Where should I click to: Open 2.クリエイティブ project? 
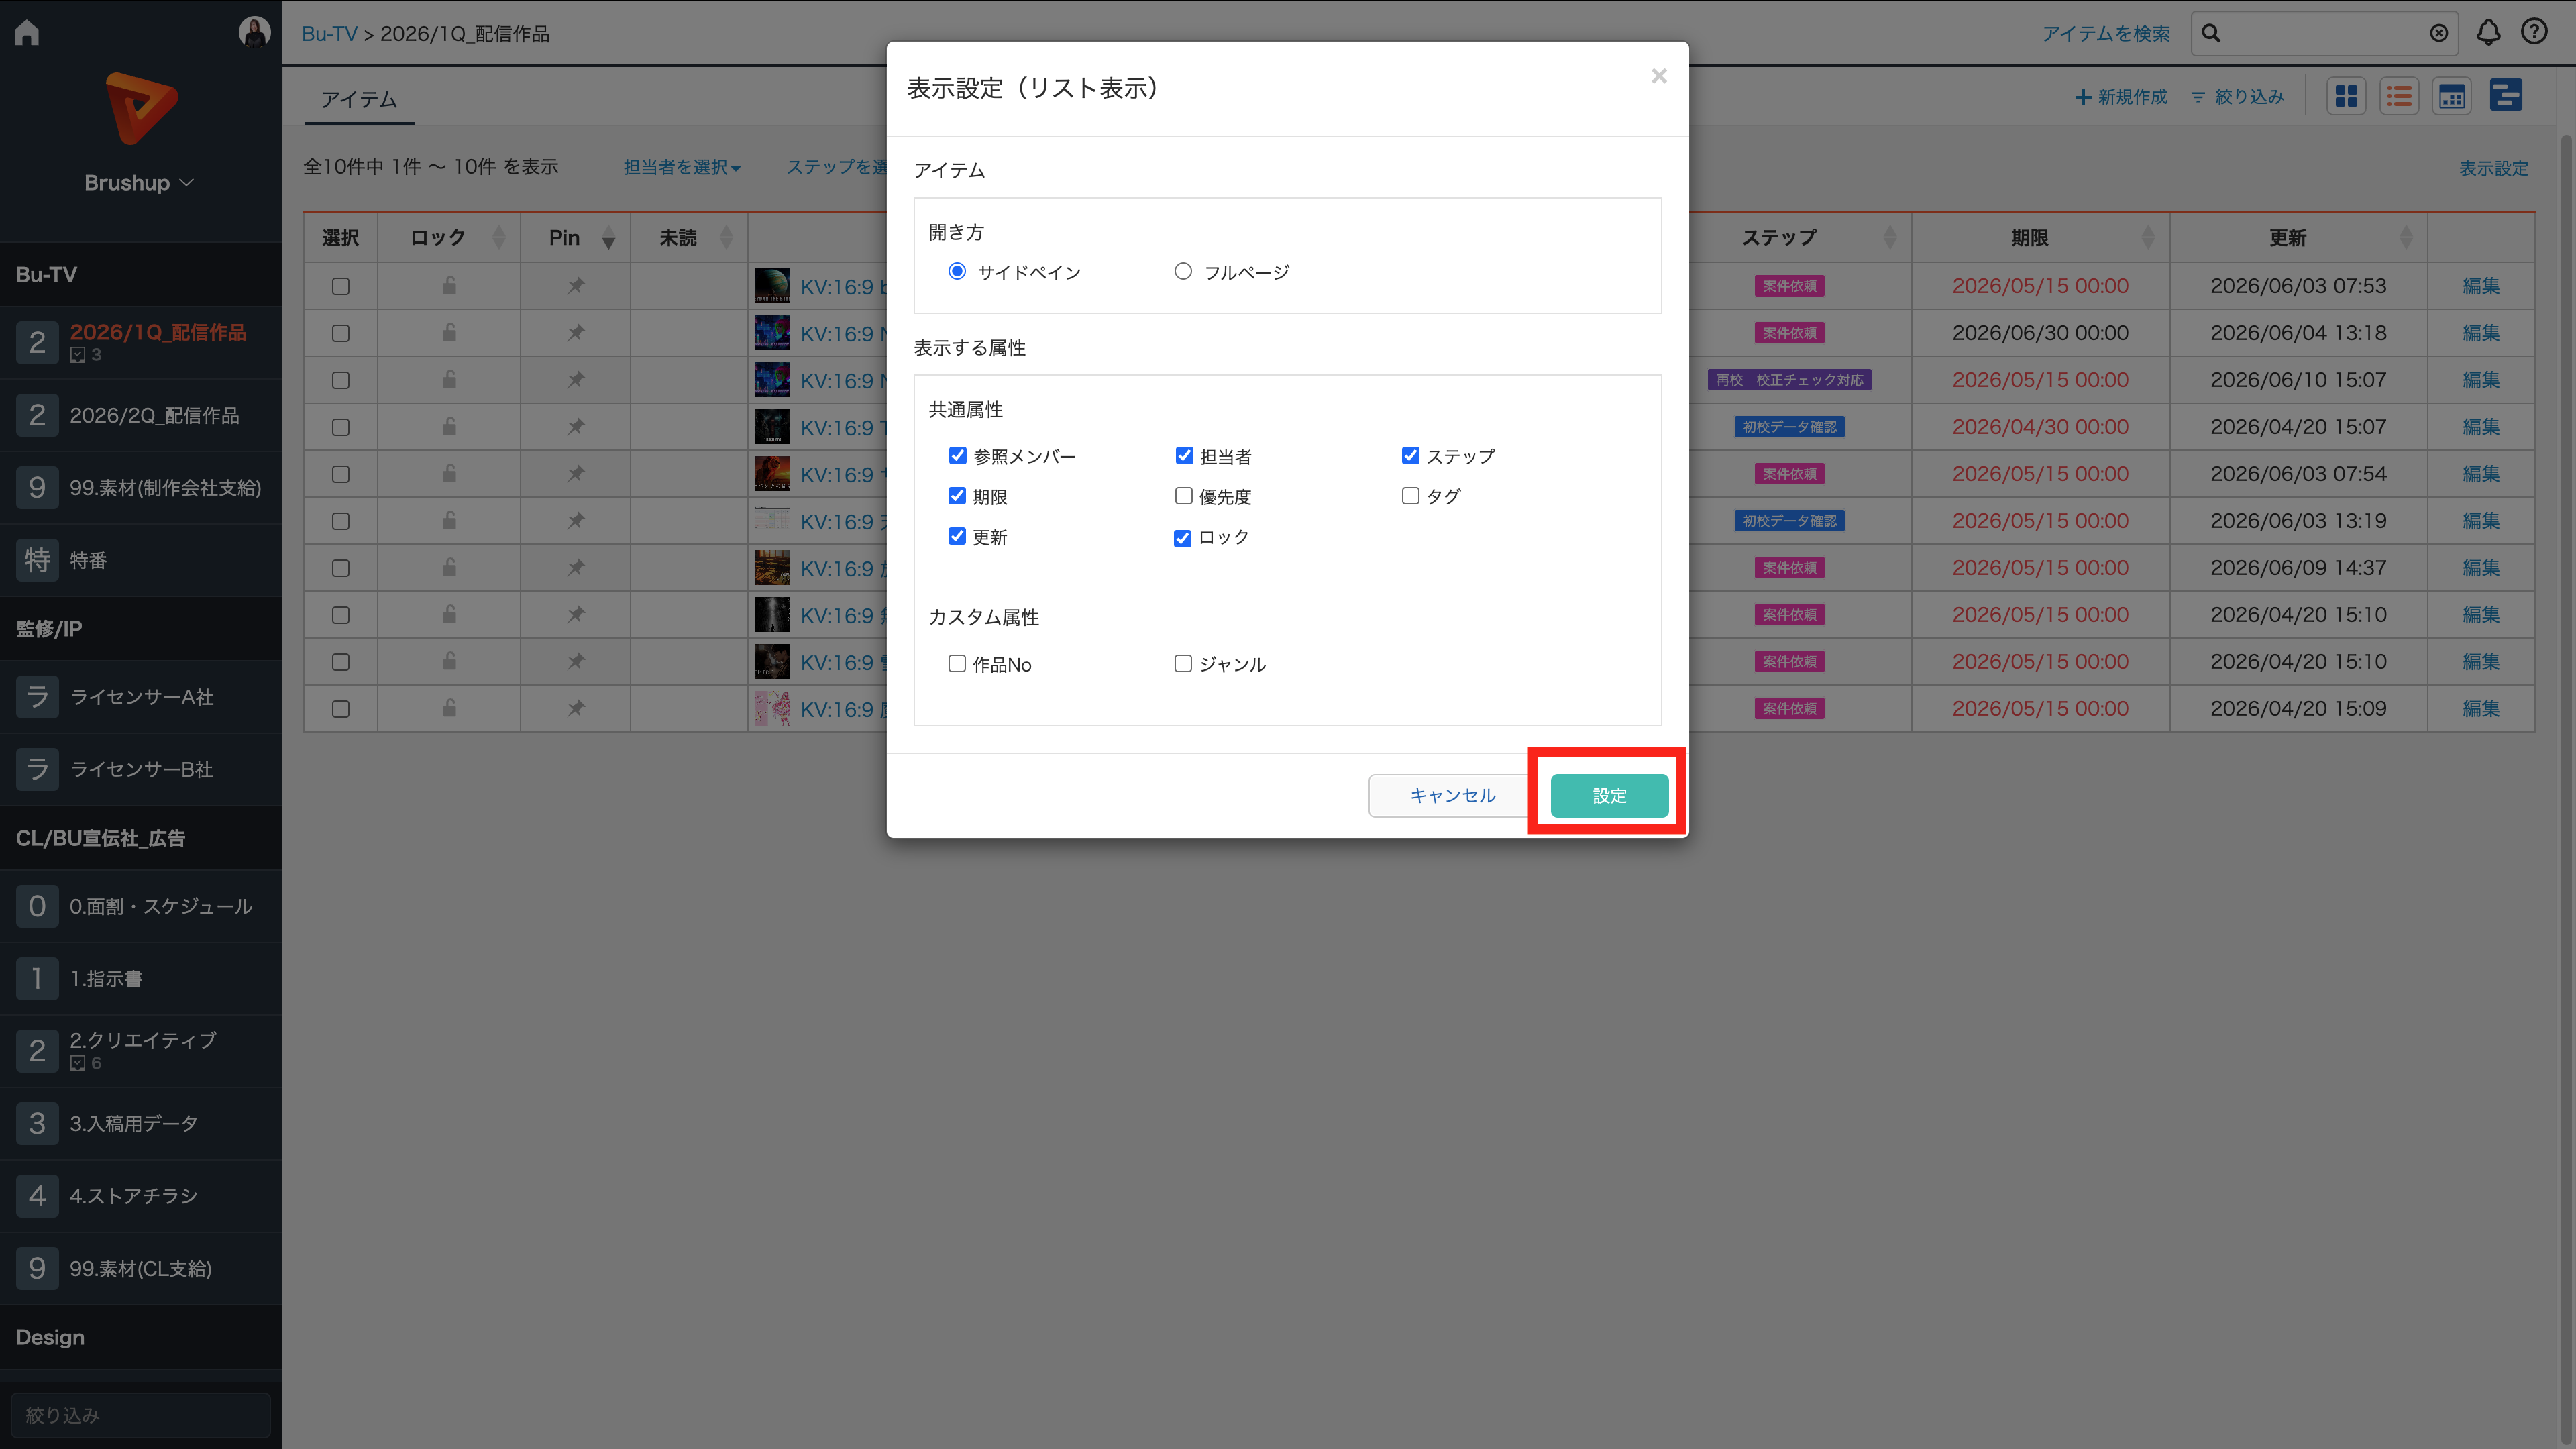point(140,1051)
